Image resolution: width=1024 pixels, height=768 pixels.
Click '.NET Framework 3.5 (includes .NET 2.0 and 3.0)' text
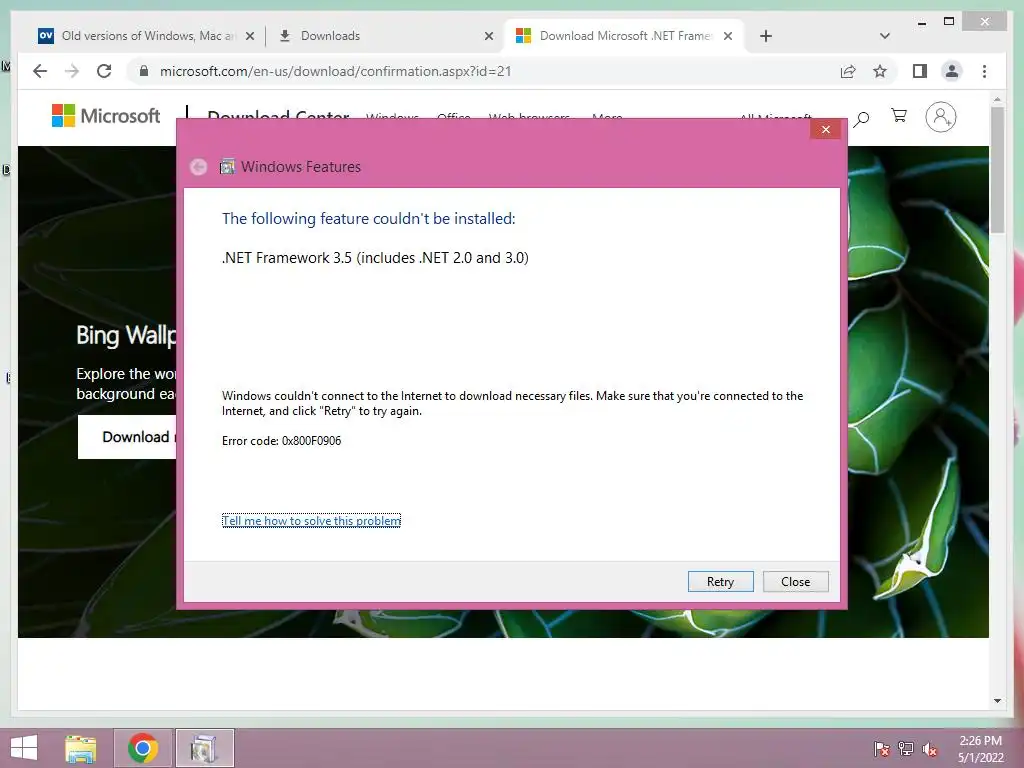click(x=376, y=258)
